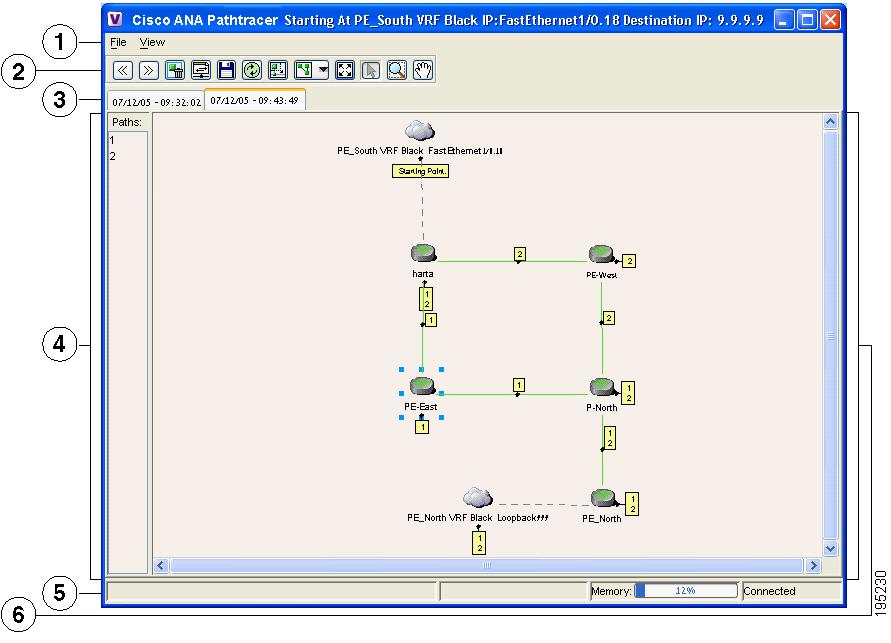
Task: Select the PE-West router icon
Action: tap(601, 254)
